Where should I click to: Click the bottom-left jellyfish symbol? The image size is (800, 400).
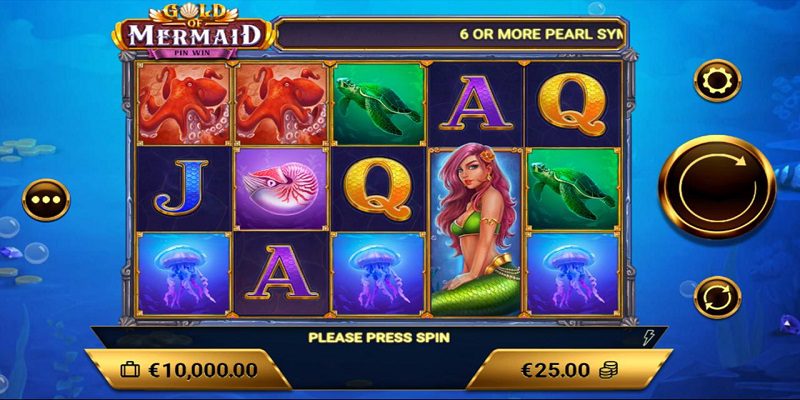pyautogui.click(x=184, y=273)
